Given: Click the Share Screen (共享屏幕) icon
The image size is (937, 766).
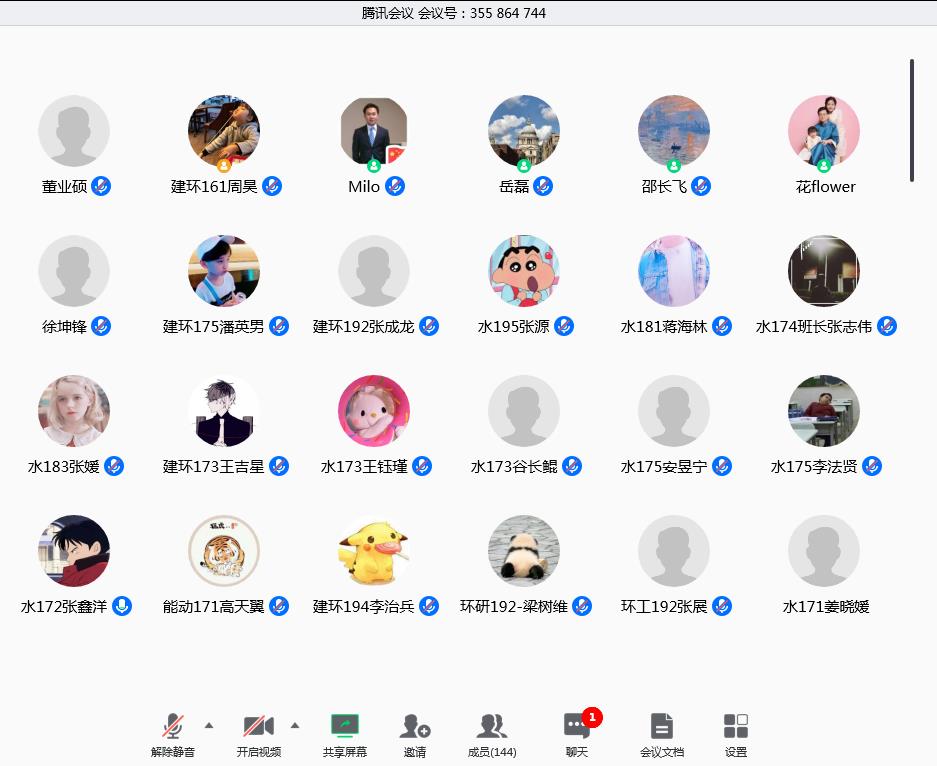Looking at the screenshot, I should click(344, 727).
